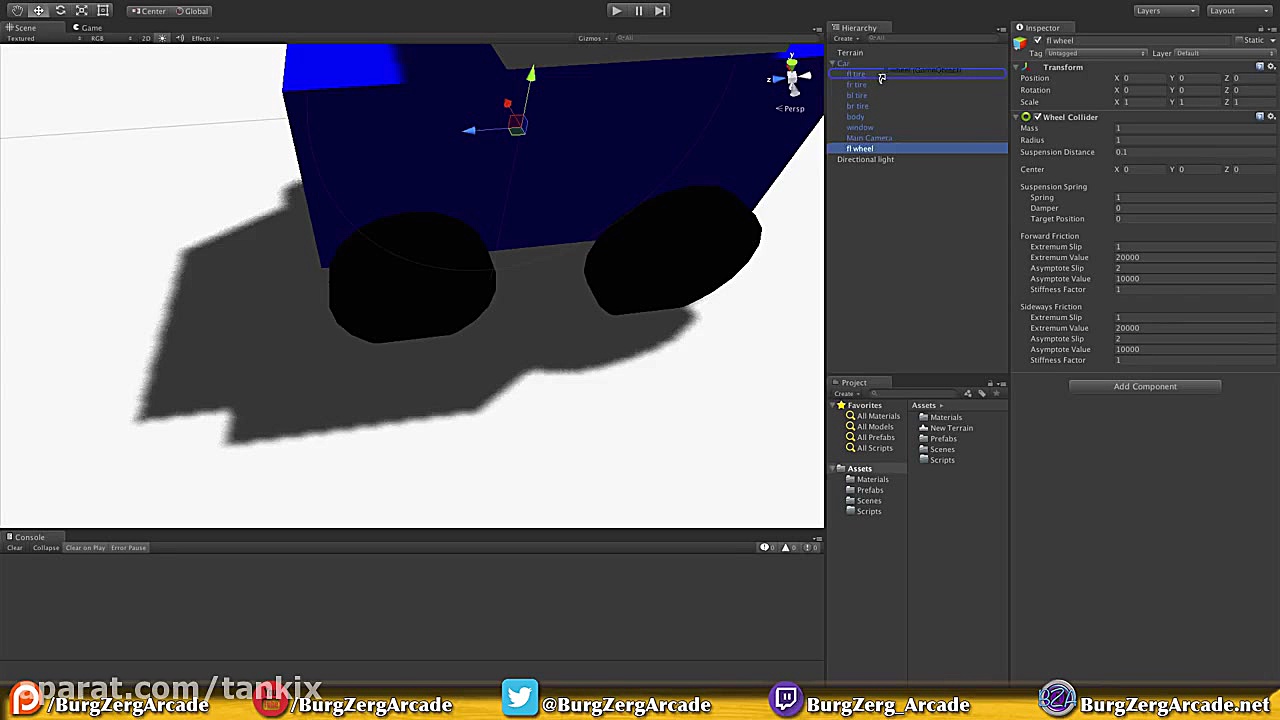Image resolution: width=1280 pixels, height=720 pixels.
Task: Open Wheel Collider help reference icon
Action: point(1260,117)
